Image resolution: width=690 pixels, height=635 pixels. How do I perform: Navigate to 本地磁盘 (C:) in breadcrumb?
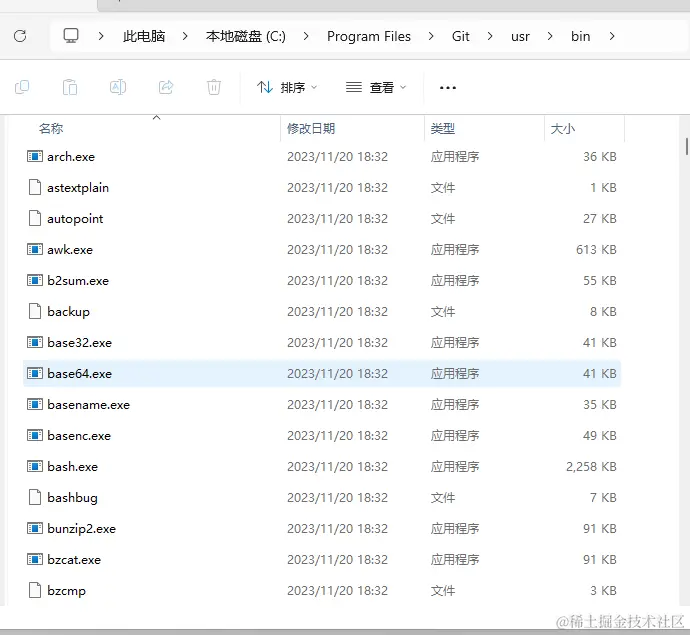tap(246, 36)
